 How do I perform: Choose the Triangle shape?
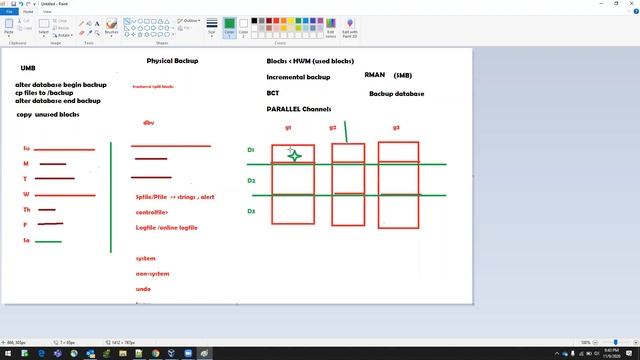[x=167, y=21]
